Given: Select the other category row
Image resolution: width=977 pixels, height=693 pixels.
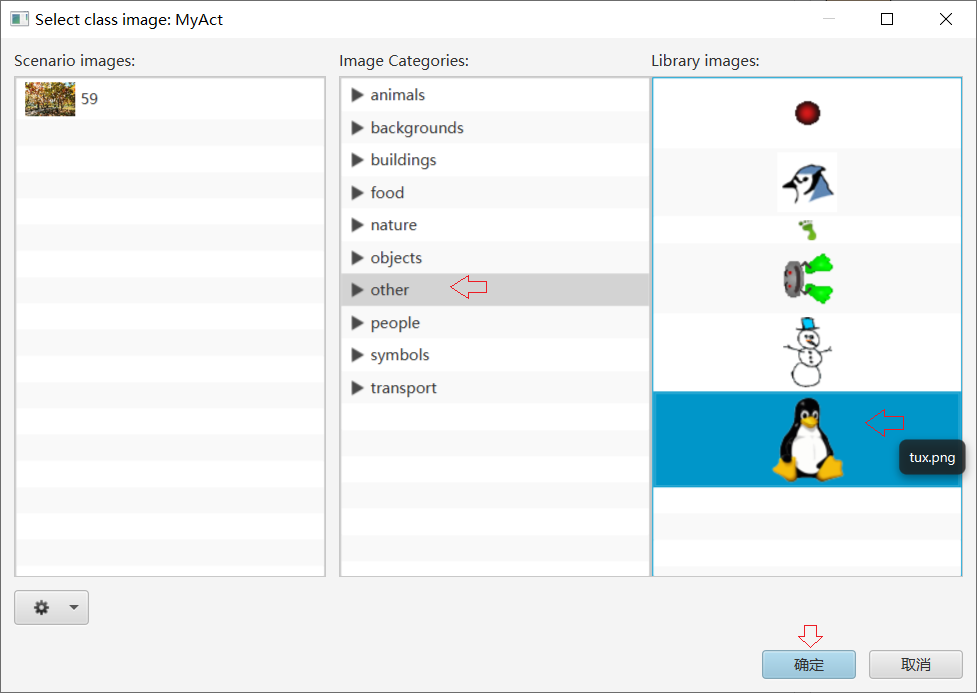Looking at the screenshot, I should (390, 290).
